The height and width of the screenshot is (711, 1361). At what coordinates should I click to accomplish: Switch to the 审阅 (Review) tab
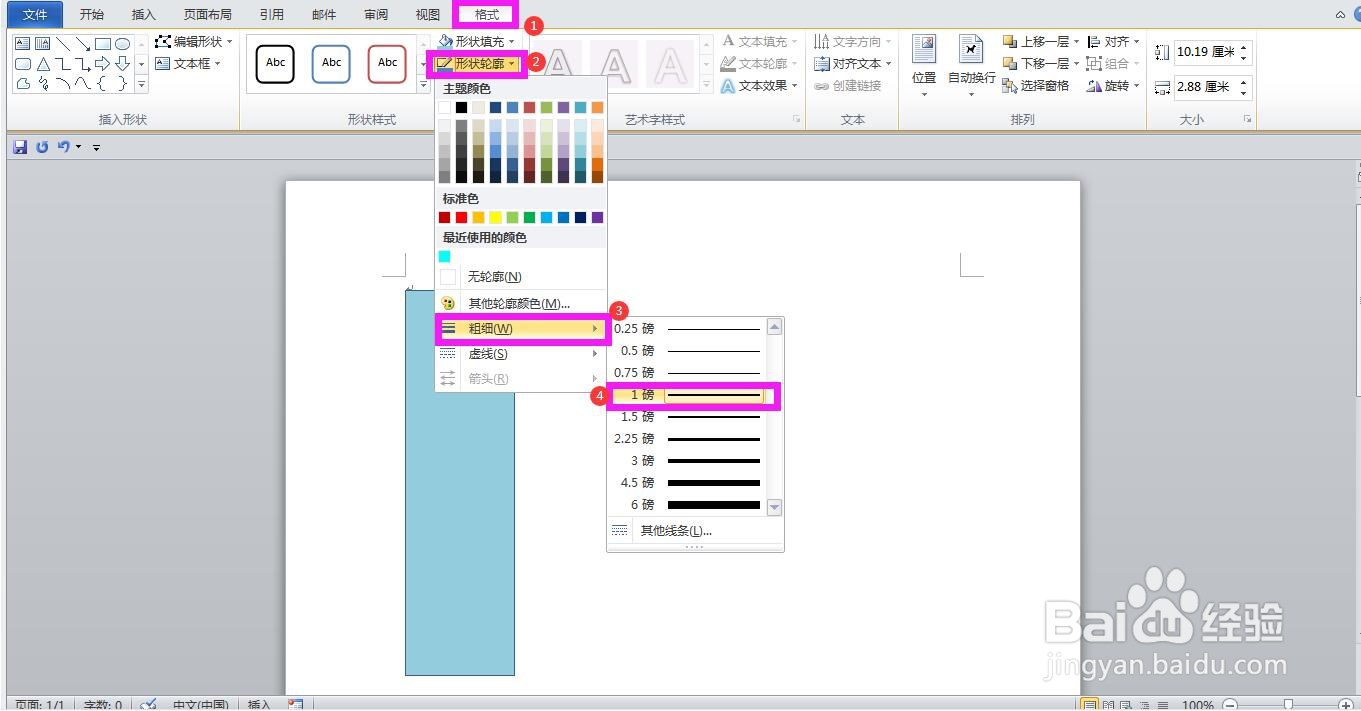pyautogui.click(x=376, y=14)
